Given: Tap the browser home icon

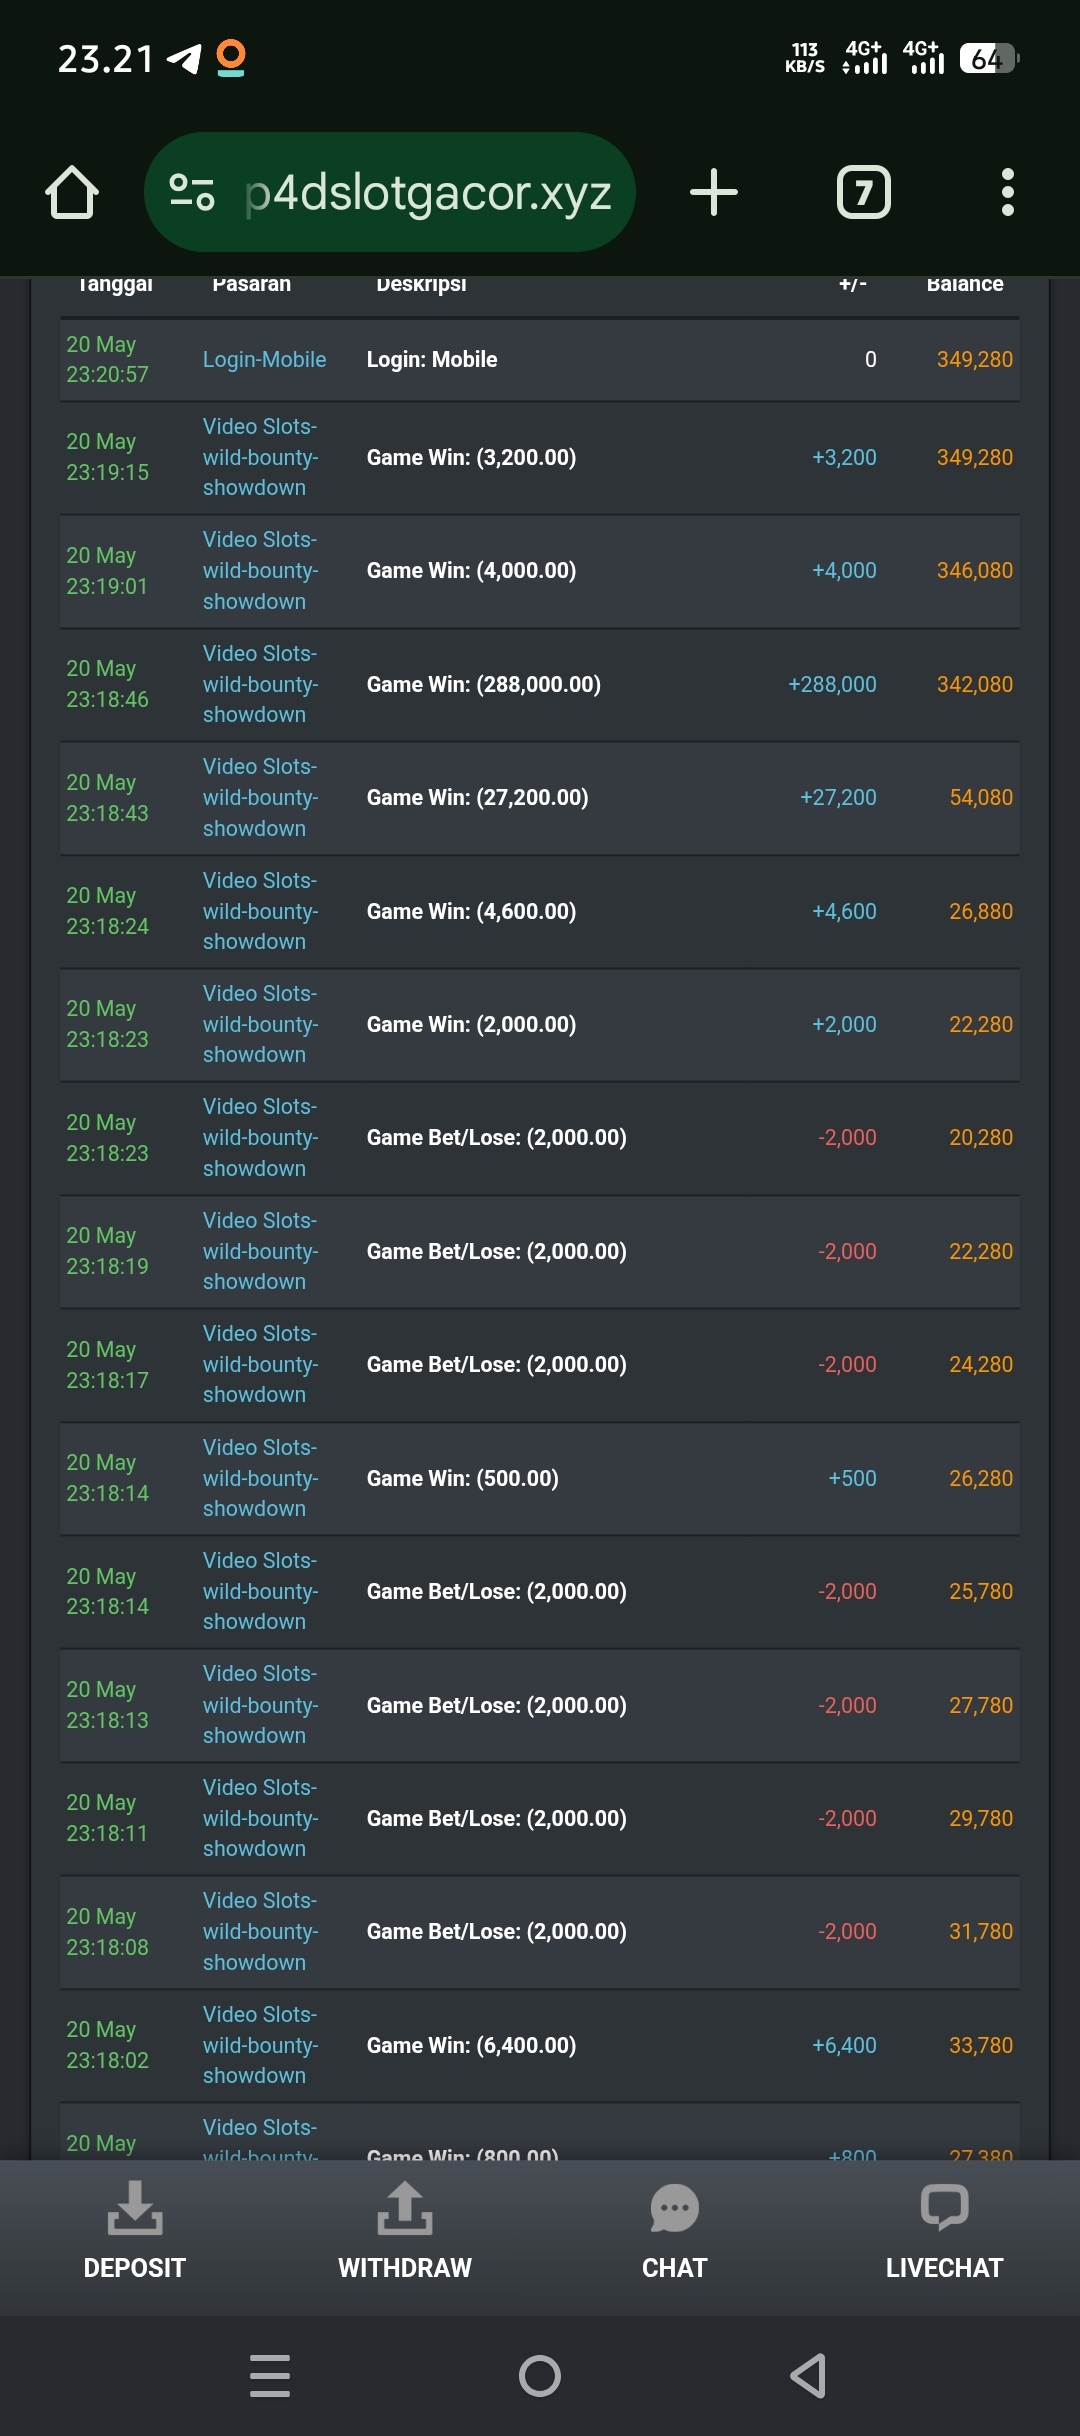Looking at the screenshot, I should click(72, 192).
